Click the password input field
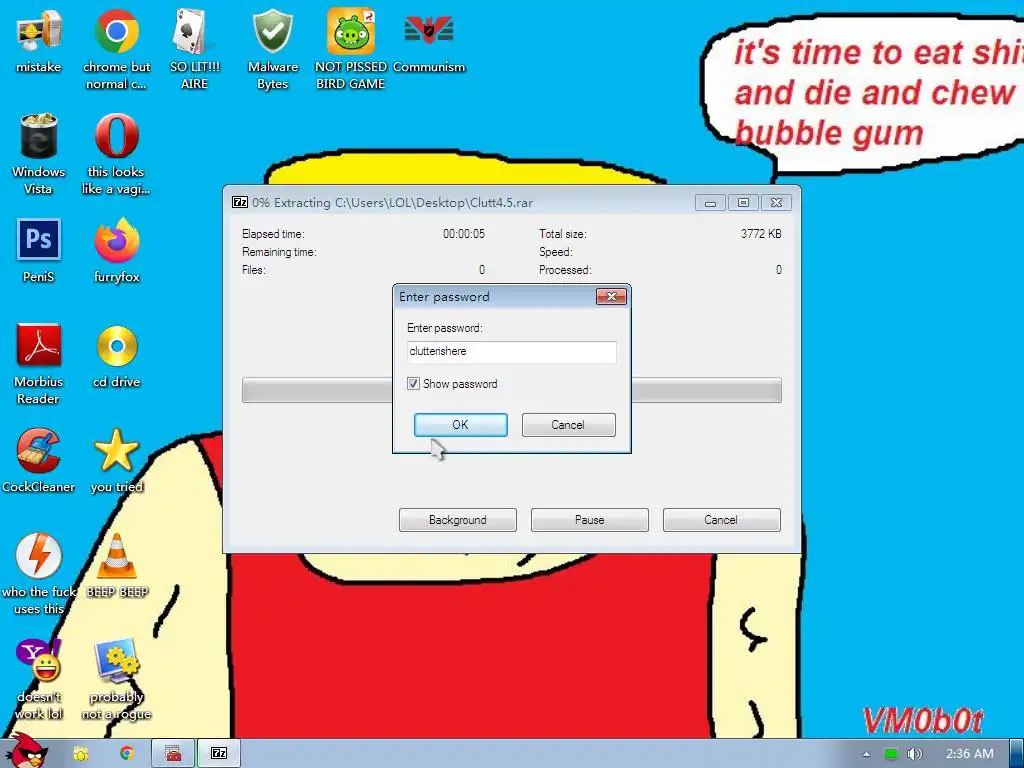 pyautogui.click(x=511, y=351)
